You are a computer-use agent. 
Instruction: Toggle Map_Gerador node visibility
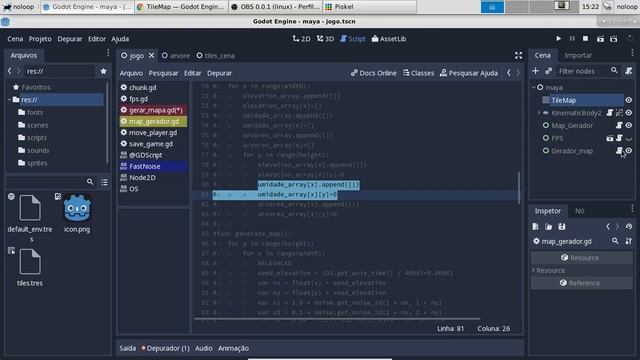[629, 125]
